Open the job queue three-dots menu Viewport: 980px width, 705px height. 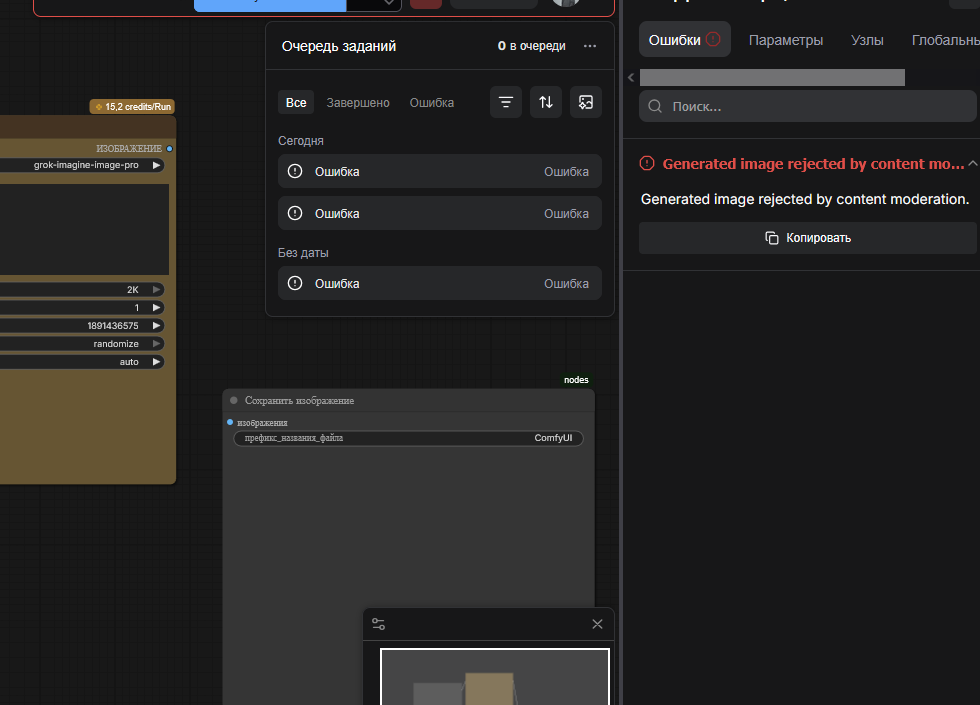(589, 46)
